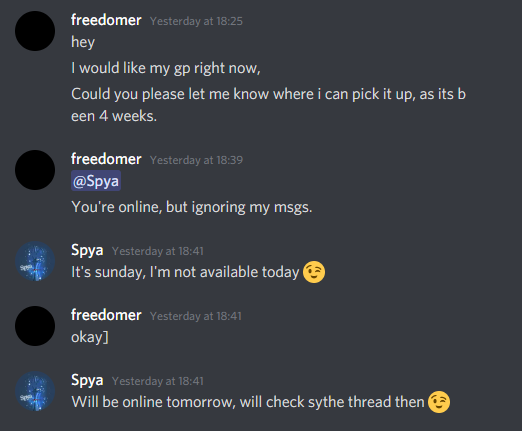Select the "Will be online tomorrow" message
The height and width of the screenshot is (431, 522).
click(248, 402)
